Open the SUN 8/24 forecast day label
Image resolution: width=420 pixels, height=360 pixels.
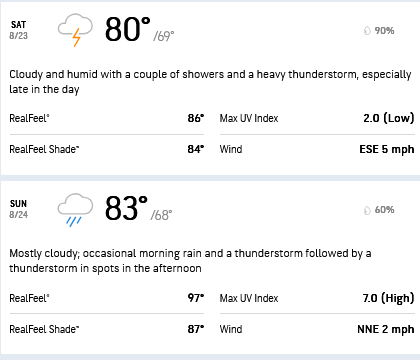[x=19, y=209]
